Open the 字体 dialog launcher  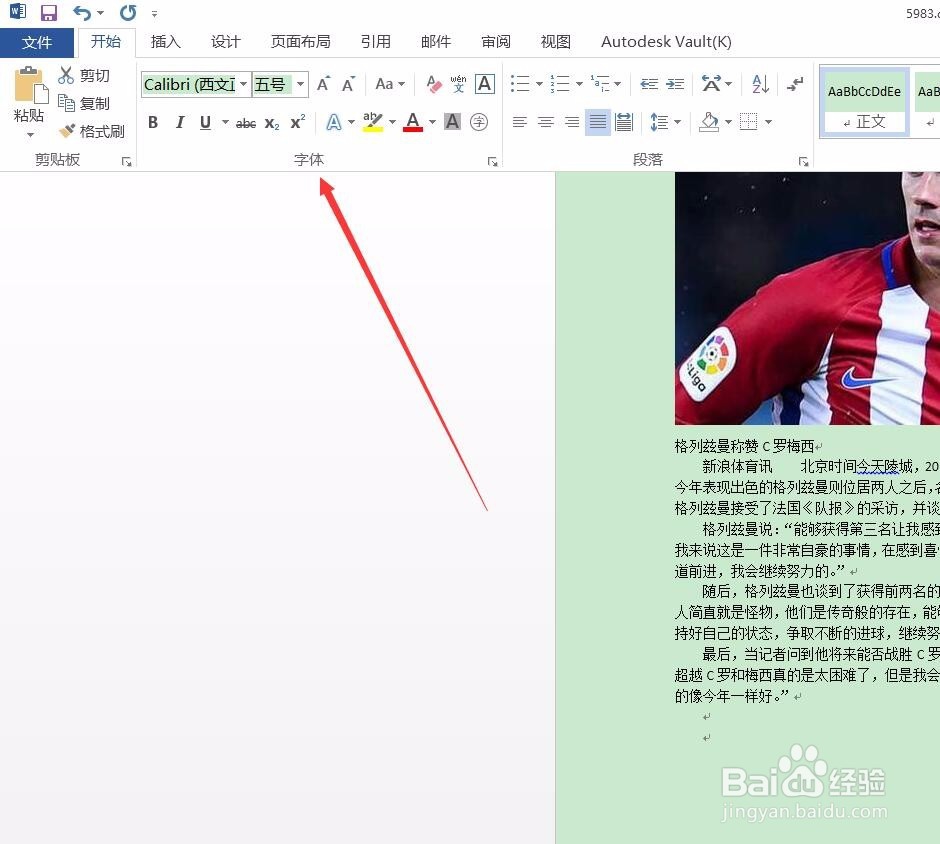tap(493, 161)
